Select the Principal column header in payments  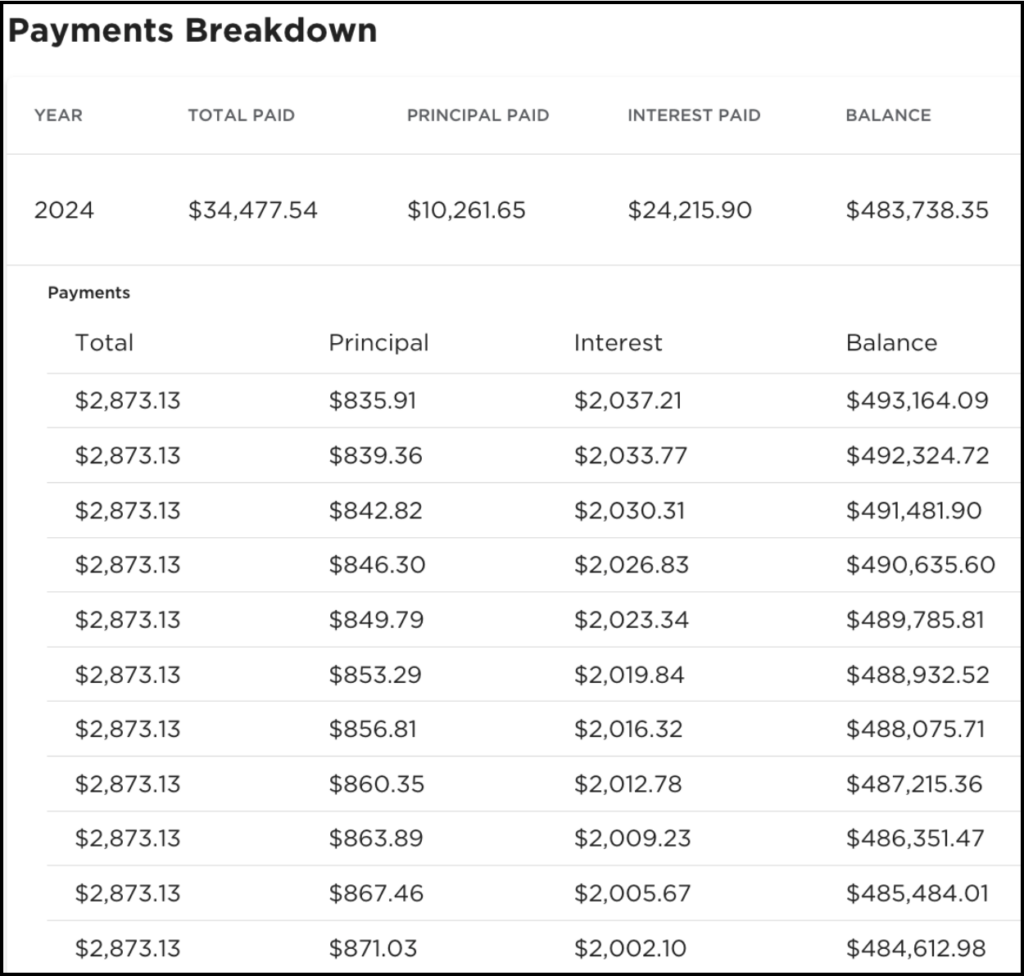(378, 343)
